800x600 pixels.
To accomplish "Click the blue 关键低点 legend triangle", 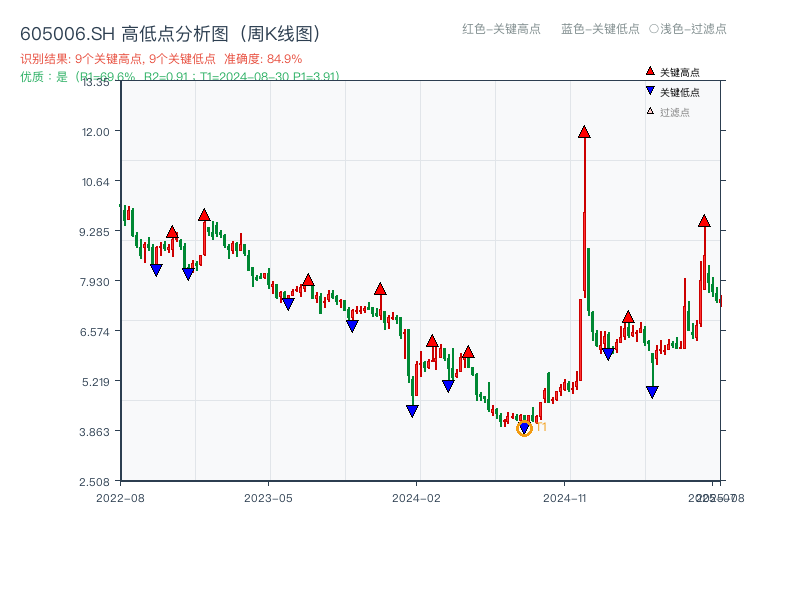I will click(650, 91).
